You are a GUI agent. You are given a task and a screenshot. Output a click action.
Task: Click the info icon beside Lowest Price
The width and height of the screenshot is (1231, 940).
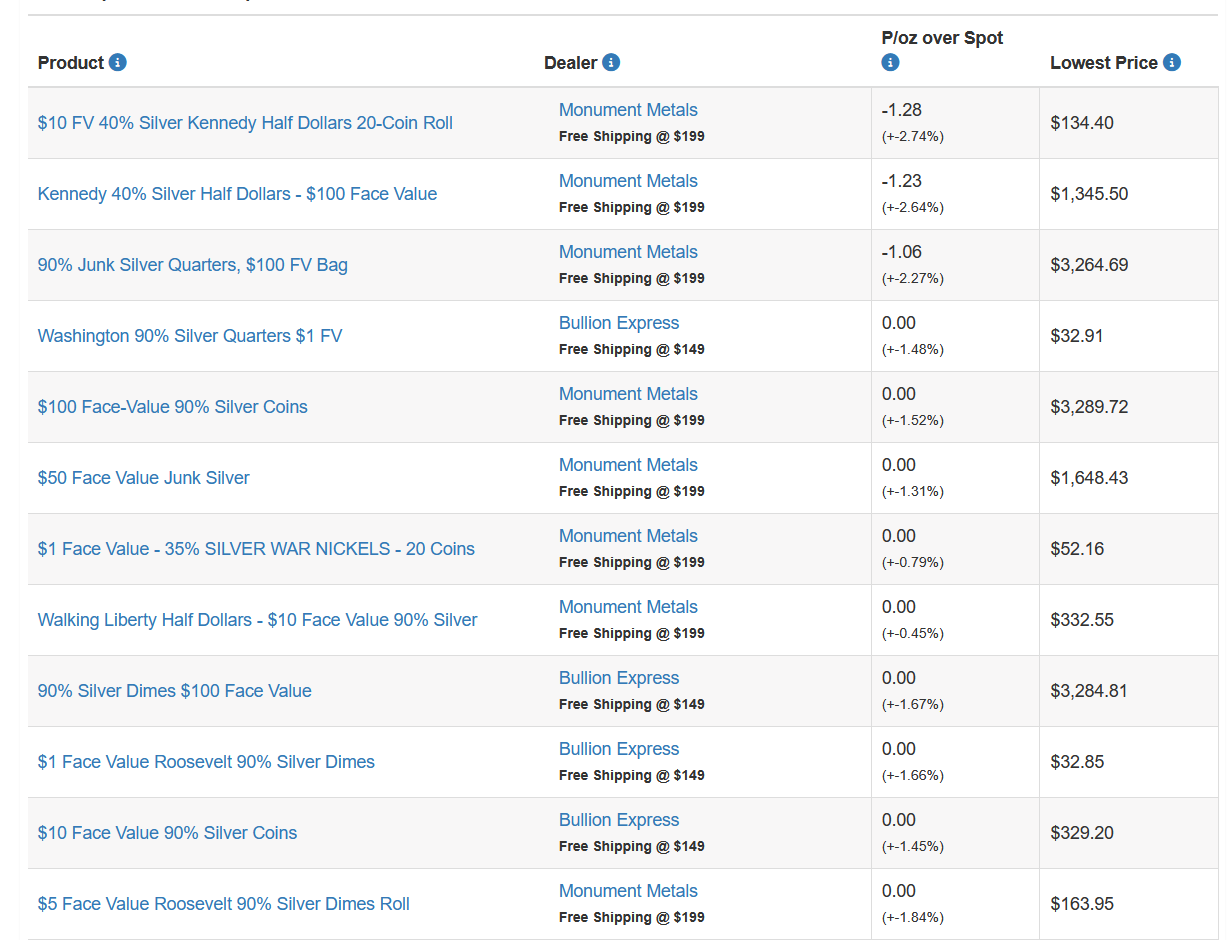1172,63
